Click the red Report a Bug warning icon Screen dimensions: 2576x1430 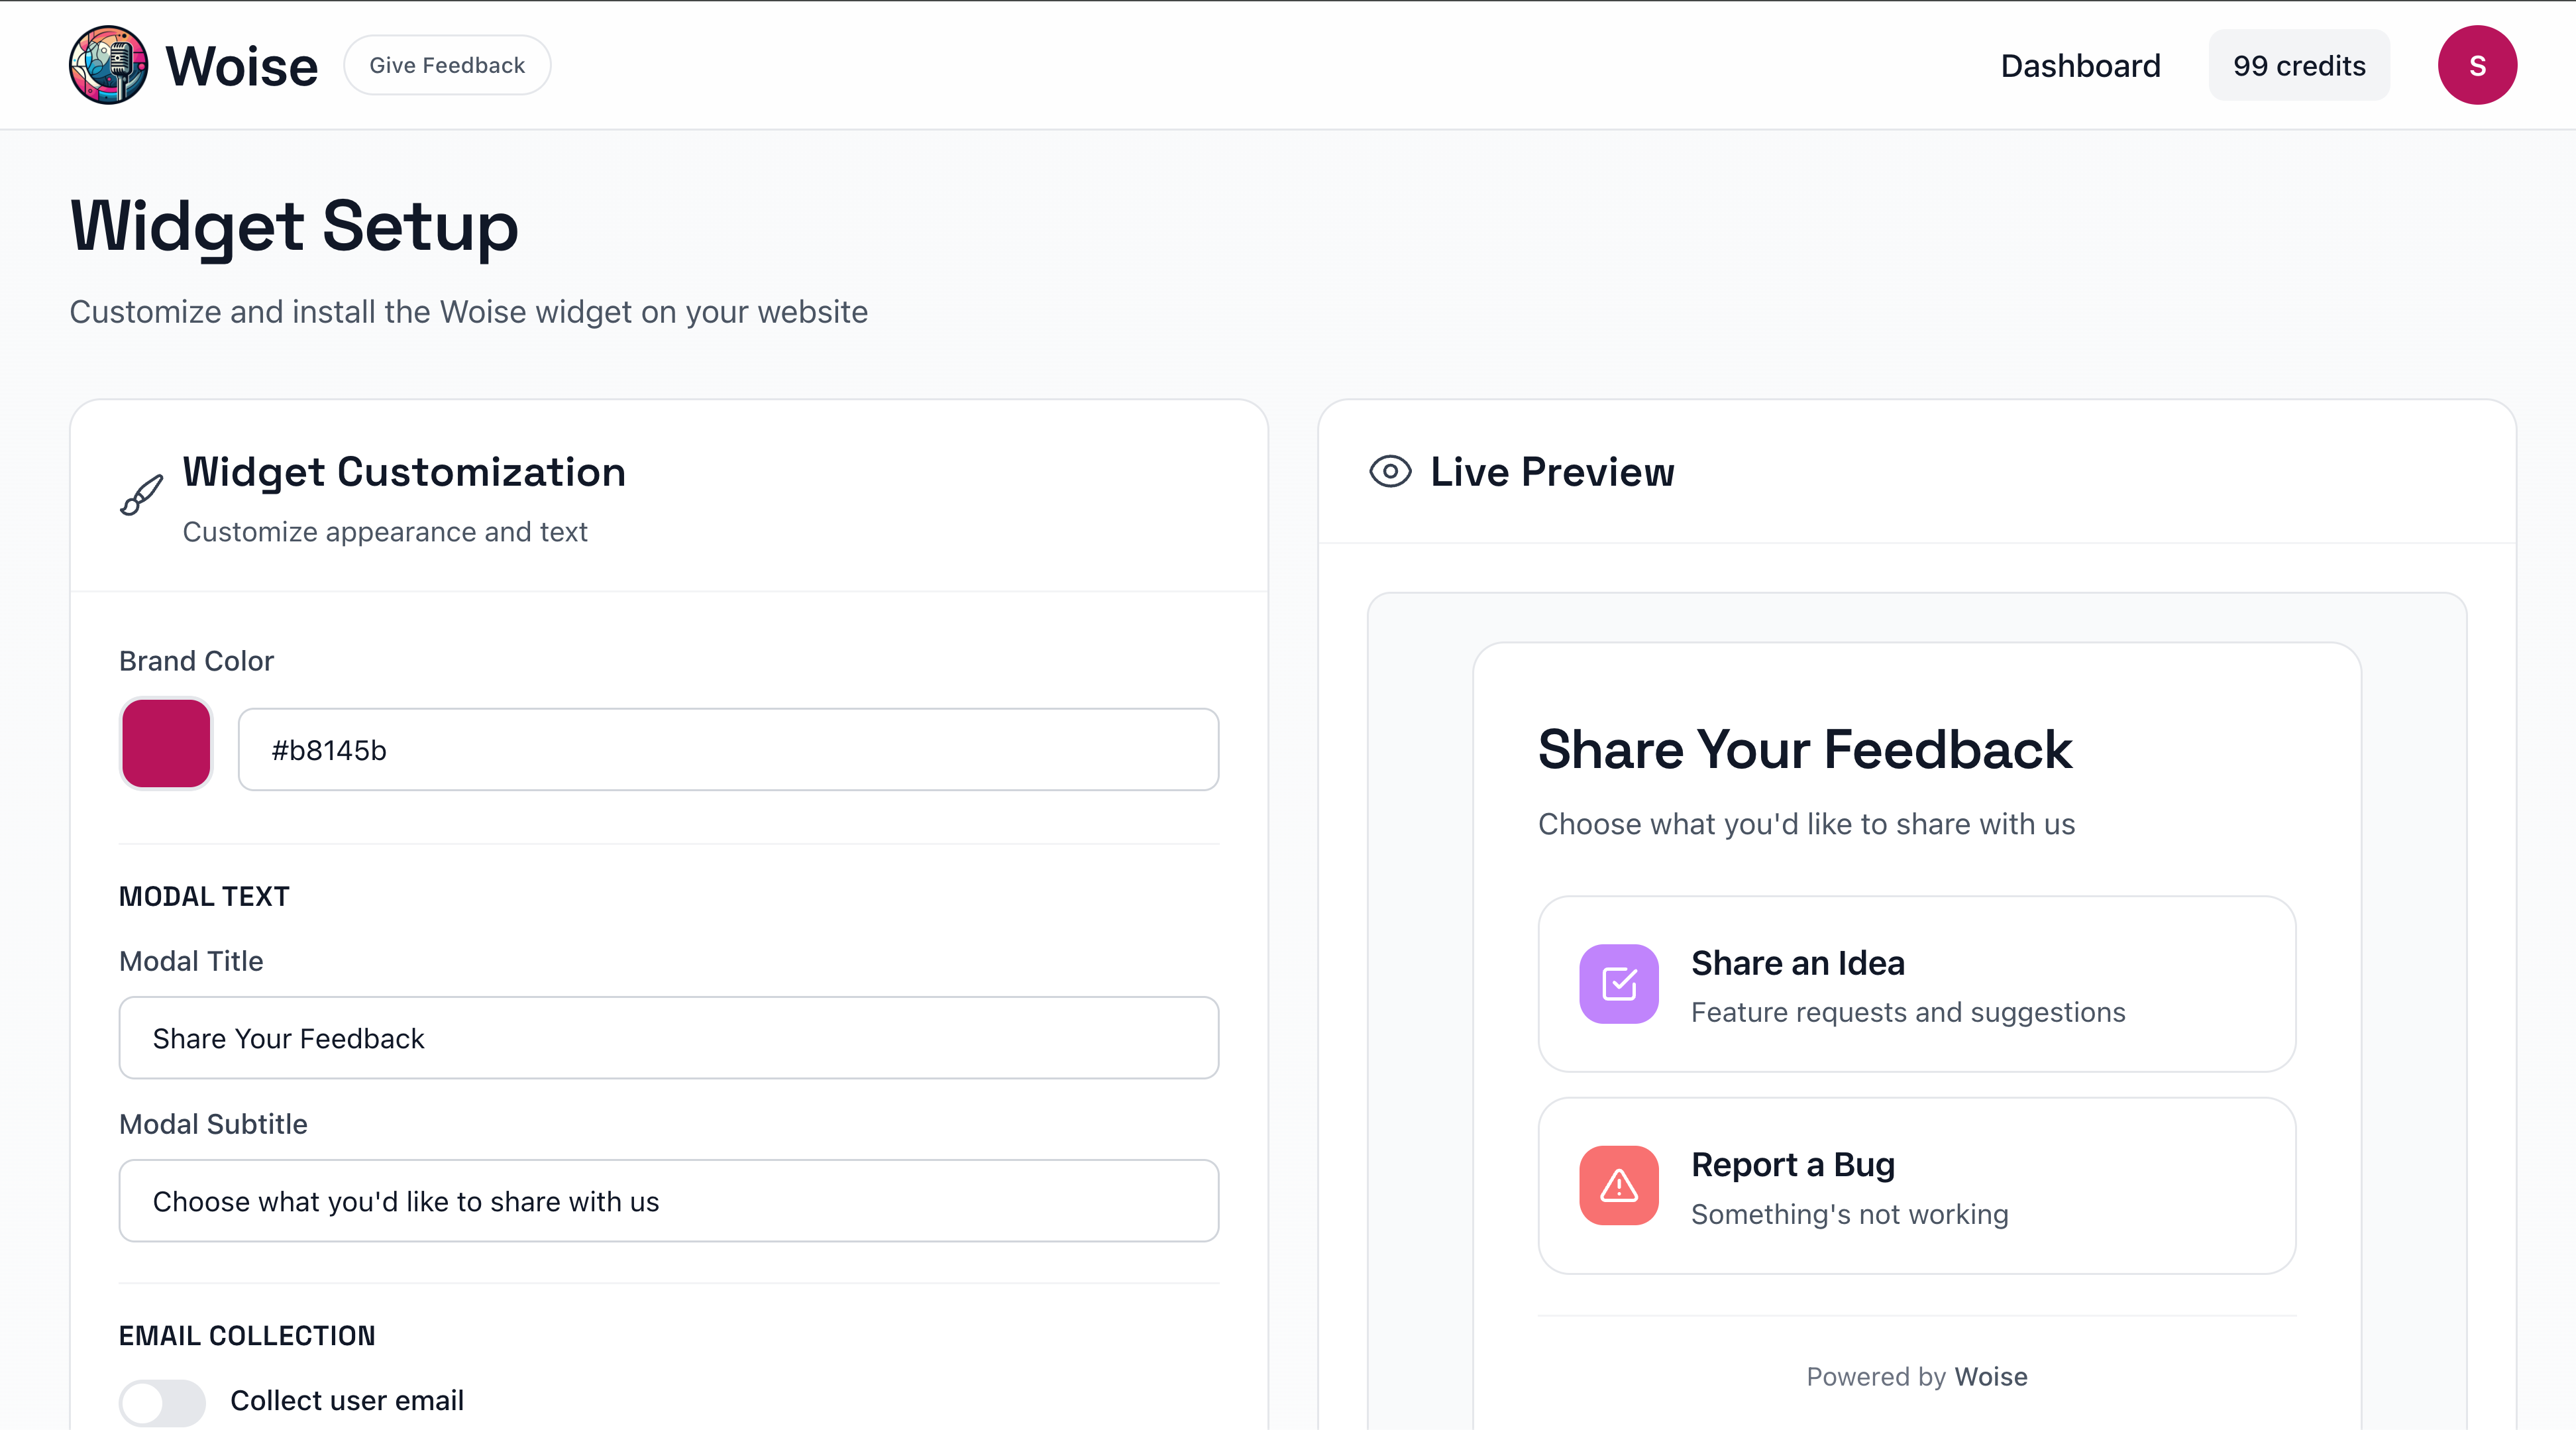(1618, 1186)
